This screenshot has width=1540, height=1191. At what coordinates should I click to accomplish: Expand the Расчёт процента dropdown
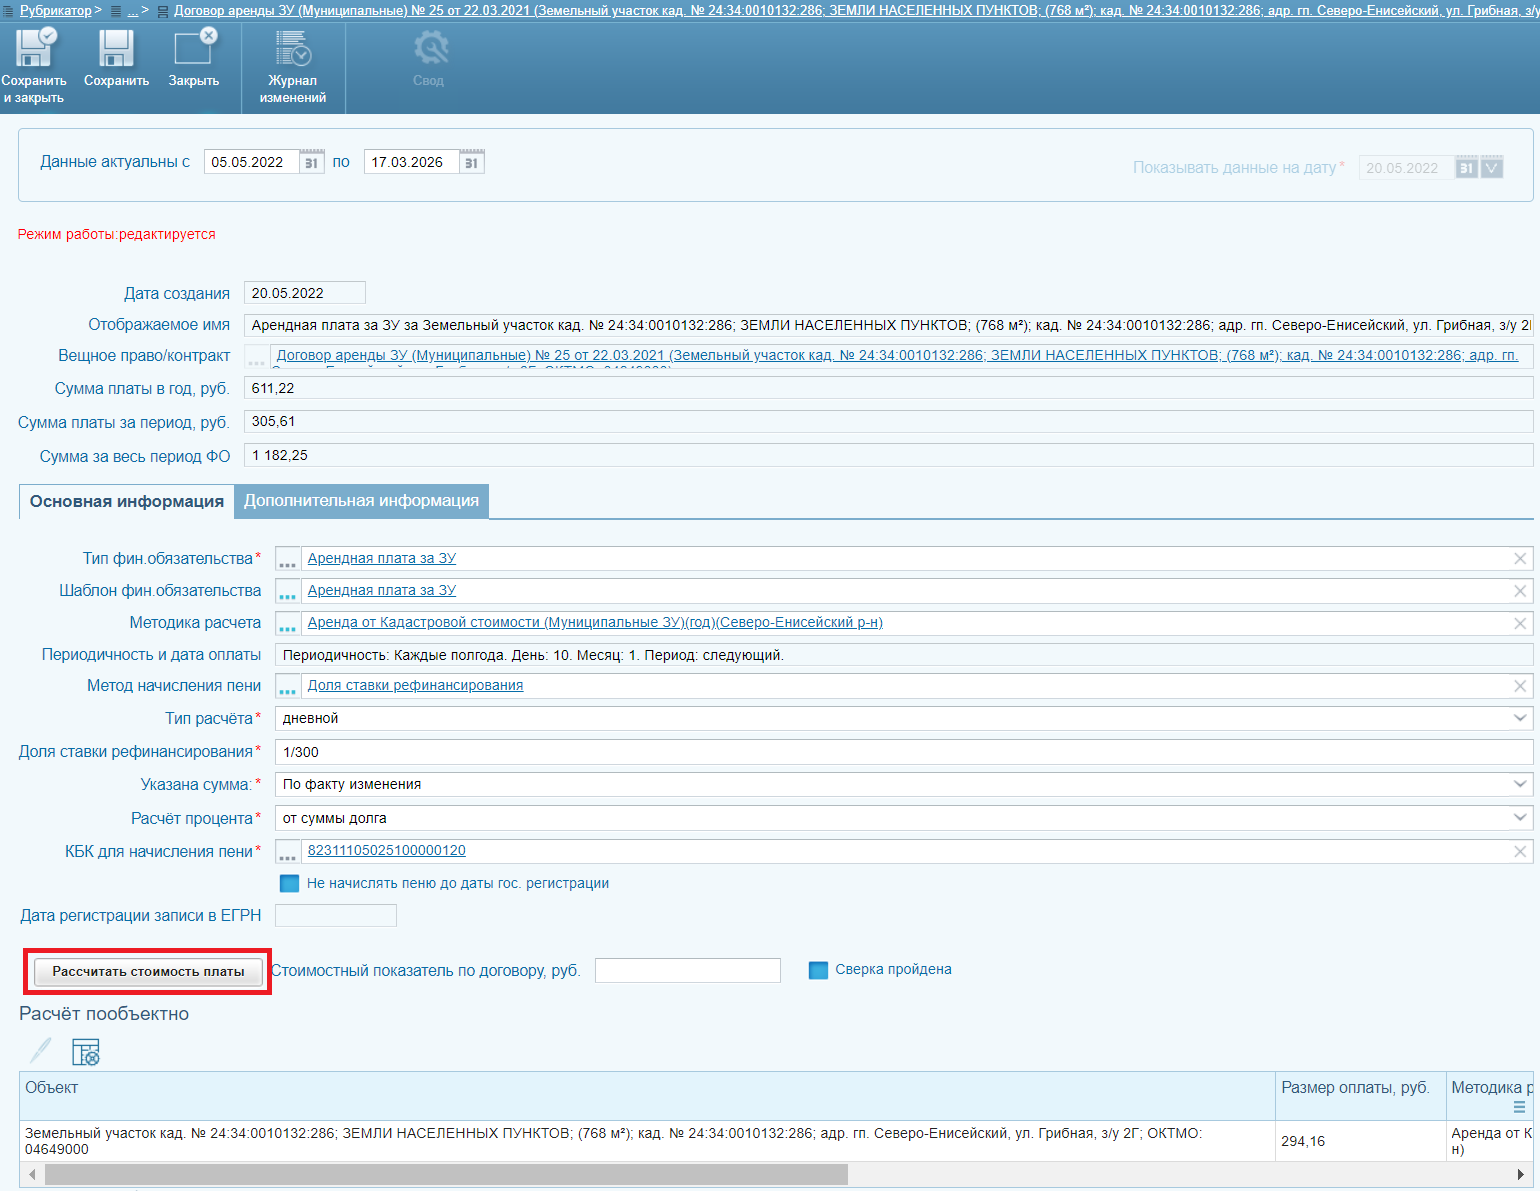coord(1520,818)
